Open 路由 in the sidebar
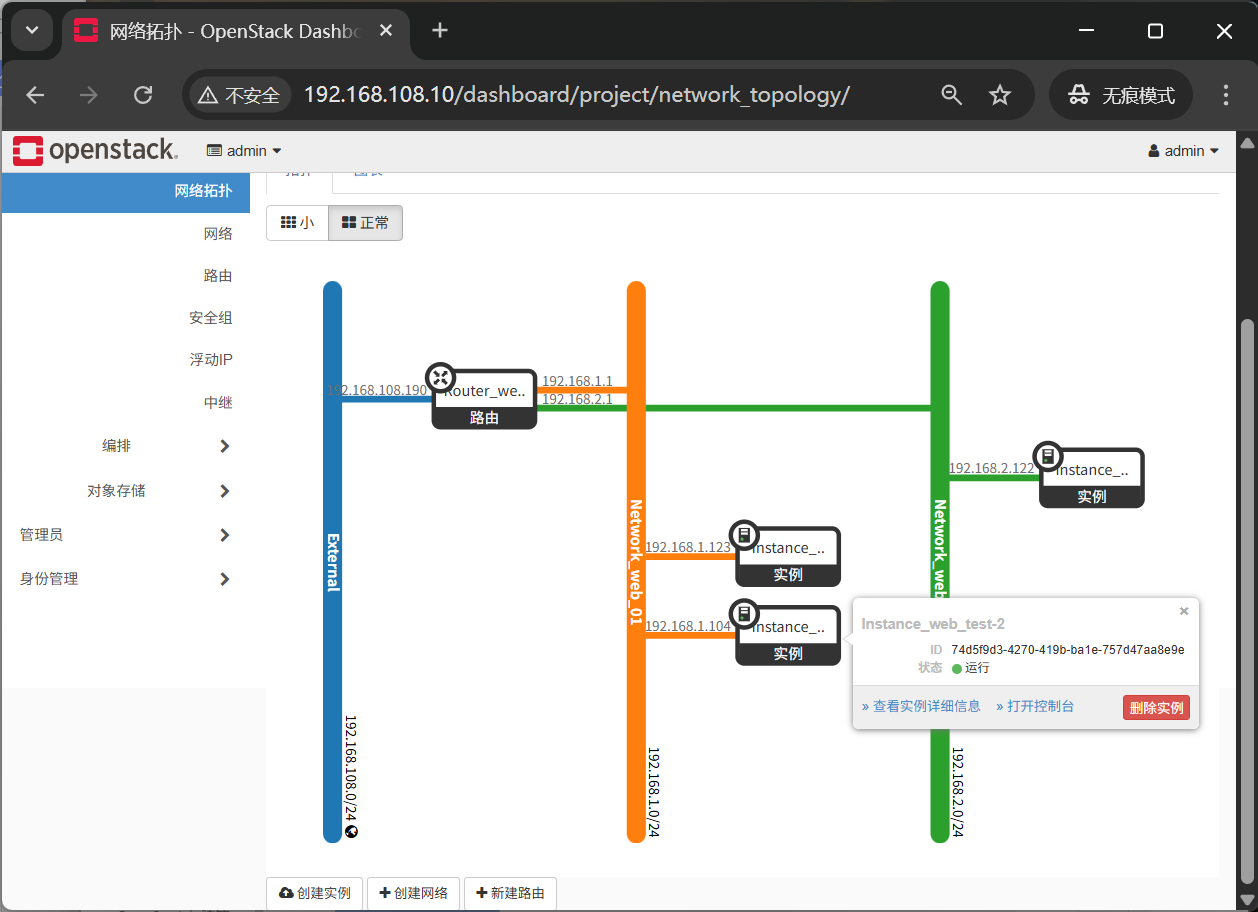 pos(218,275)
